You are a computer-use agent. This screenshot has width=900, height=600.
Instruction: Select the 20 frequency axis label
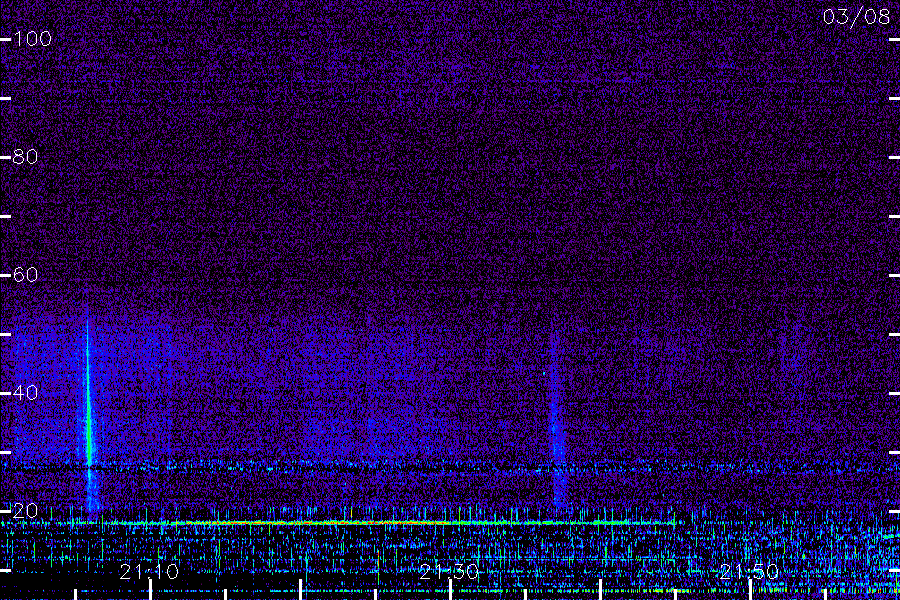[x=25, y=510]
